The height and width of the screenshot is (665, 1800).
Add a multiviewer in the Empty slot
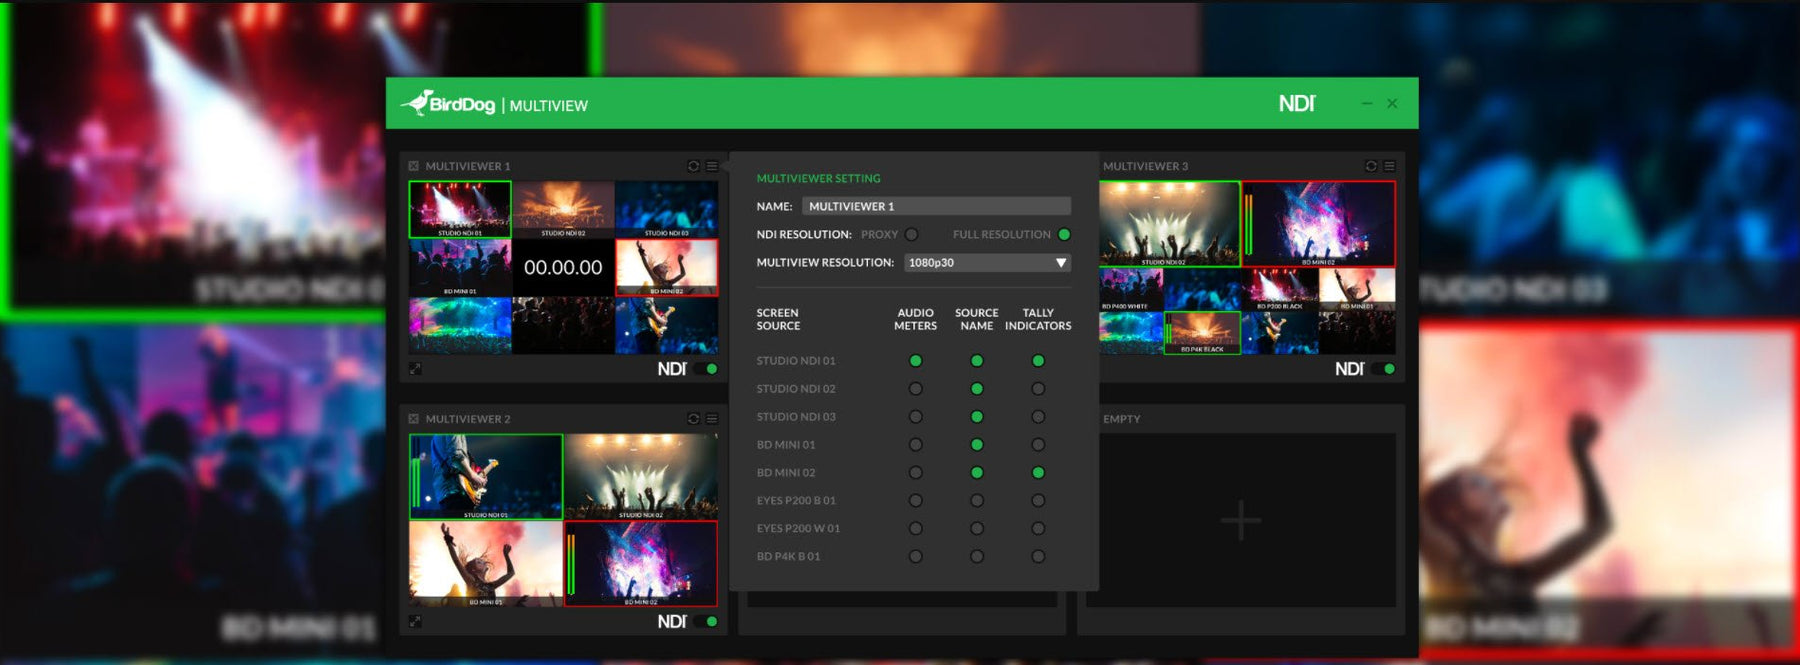click(x=1240, y=520)
